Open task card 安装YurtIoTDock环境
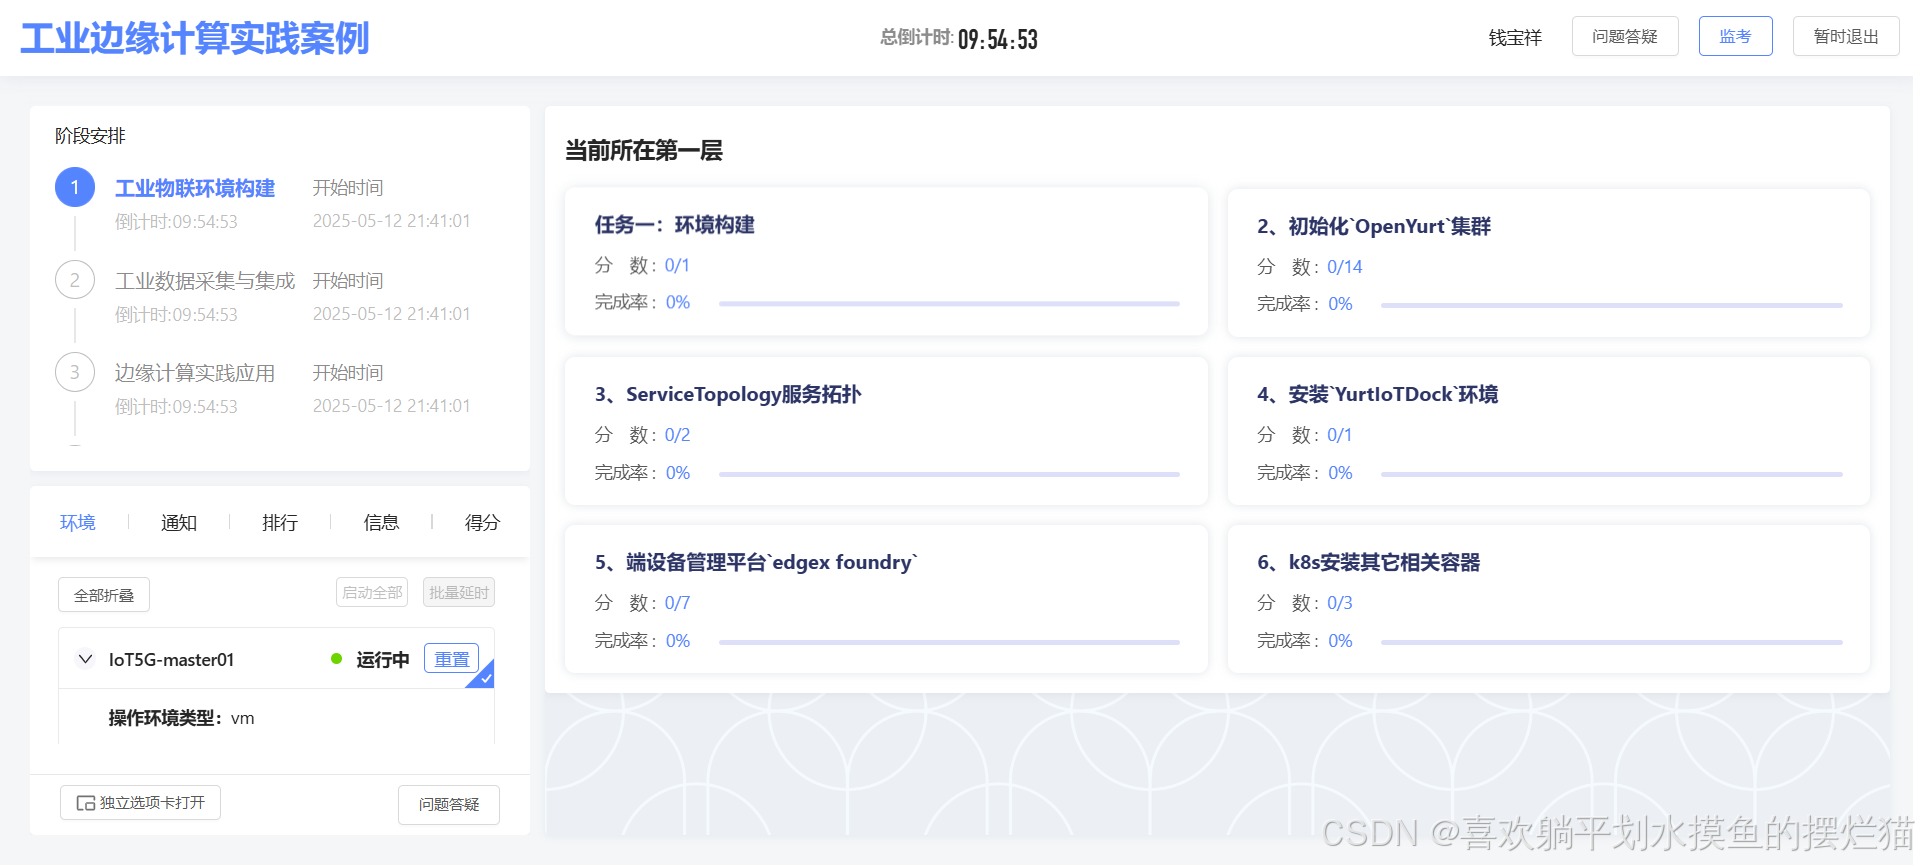Image resolution: width=1919 pixels, height=865 pixels. (1549, 431)
